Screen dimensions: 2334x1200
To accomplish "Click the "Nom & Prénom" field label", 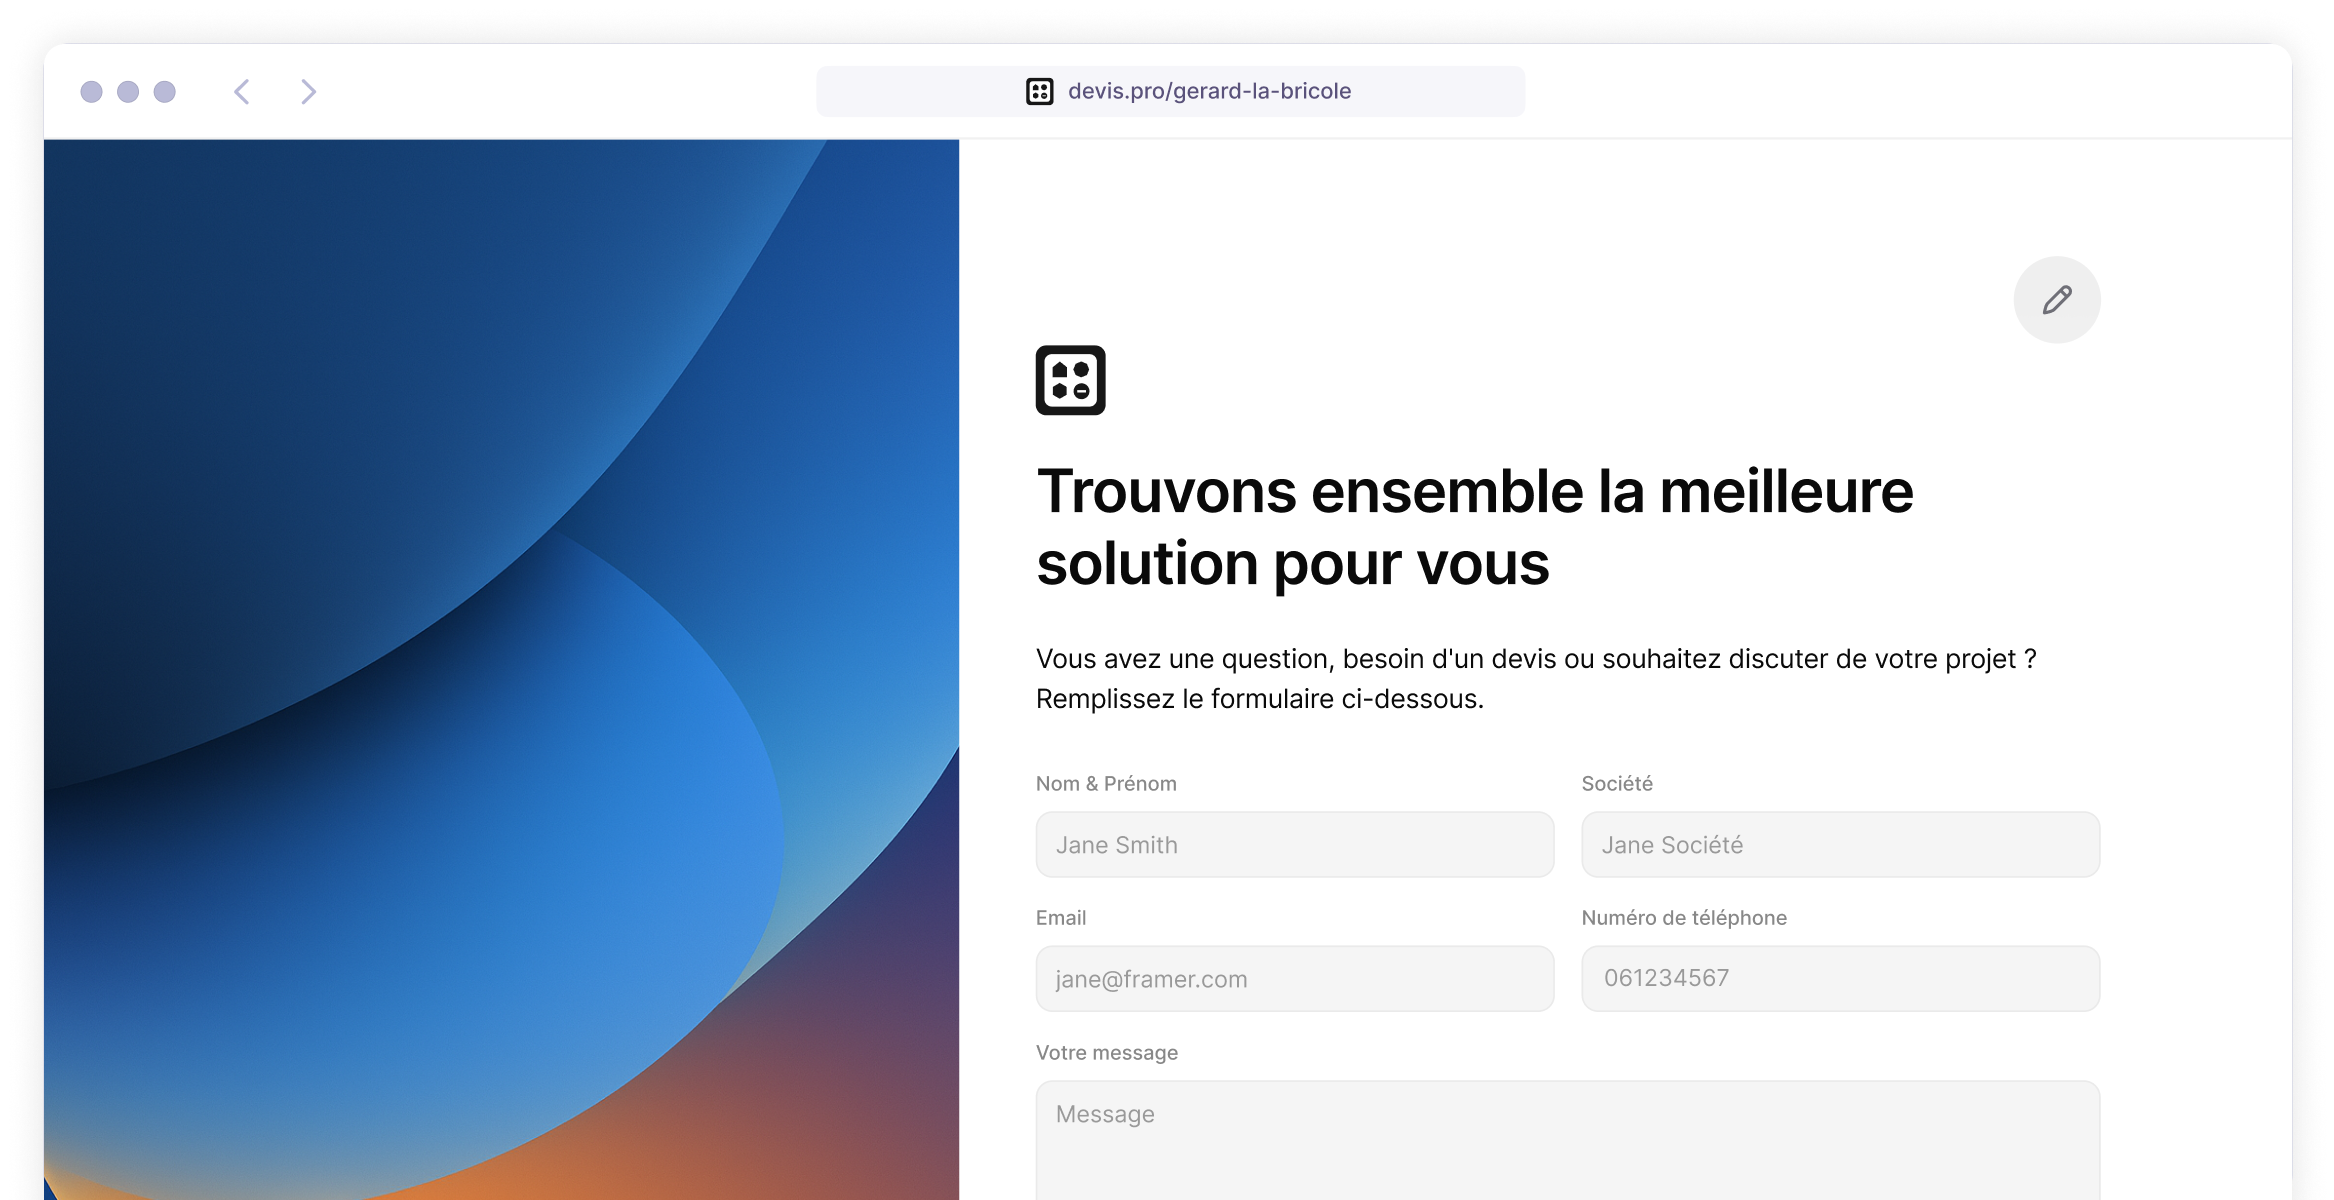I will tap(1106, 784).
